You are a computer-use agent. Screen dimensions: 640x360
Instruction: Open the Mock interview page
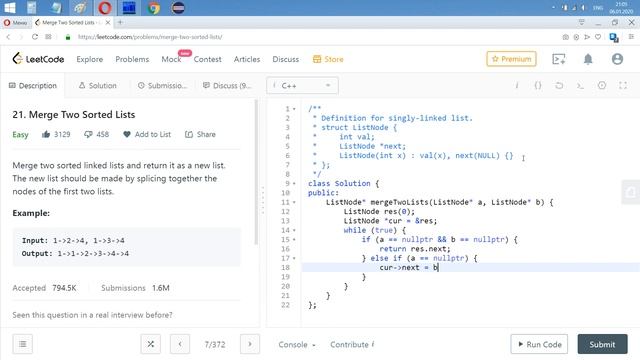171,59
